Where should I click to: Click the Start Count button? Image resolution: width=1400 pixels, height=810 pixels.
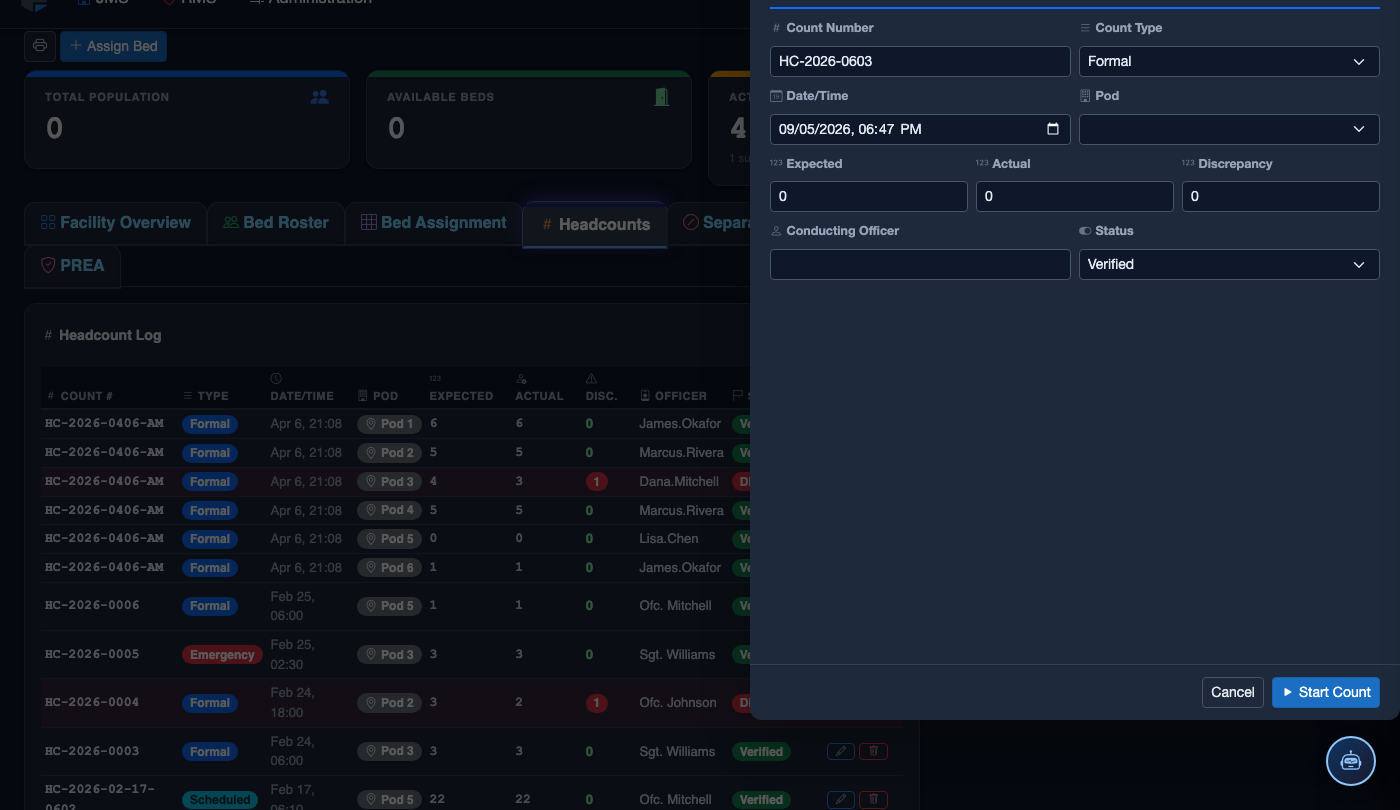click(x=1326, y=692)
